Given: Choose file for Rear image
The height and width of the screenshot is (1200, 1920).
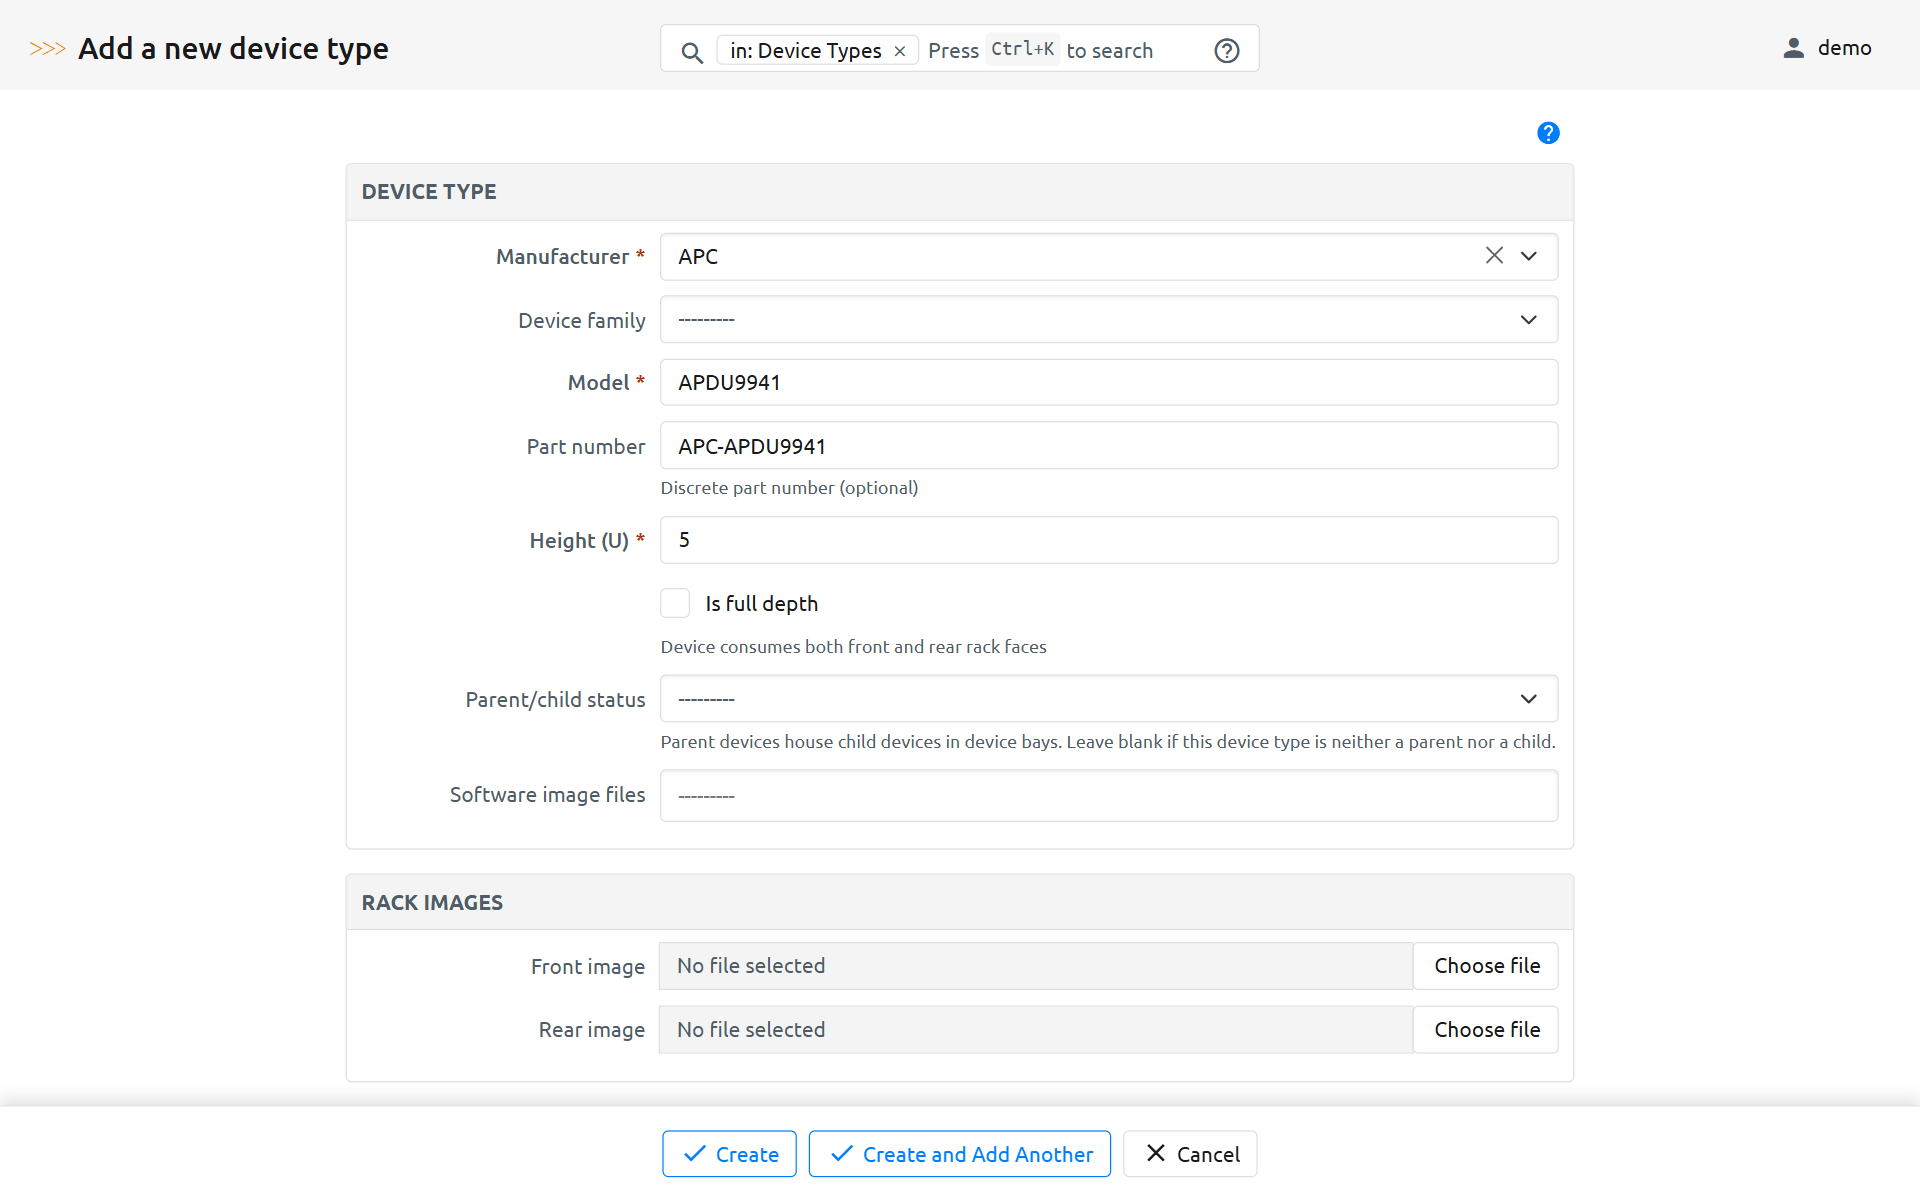Looking at the screenshot, I should [1486, 1030].
